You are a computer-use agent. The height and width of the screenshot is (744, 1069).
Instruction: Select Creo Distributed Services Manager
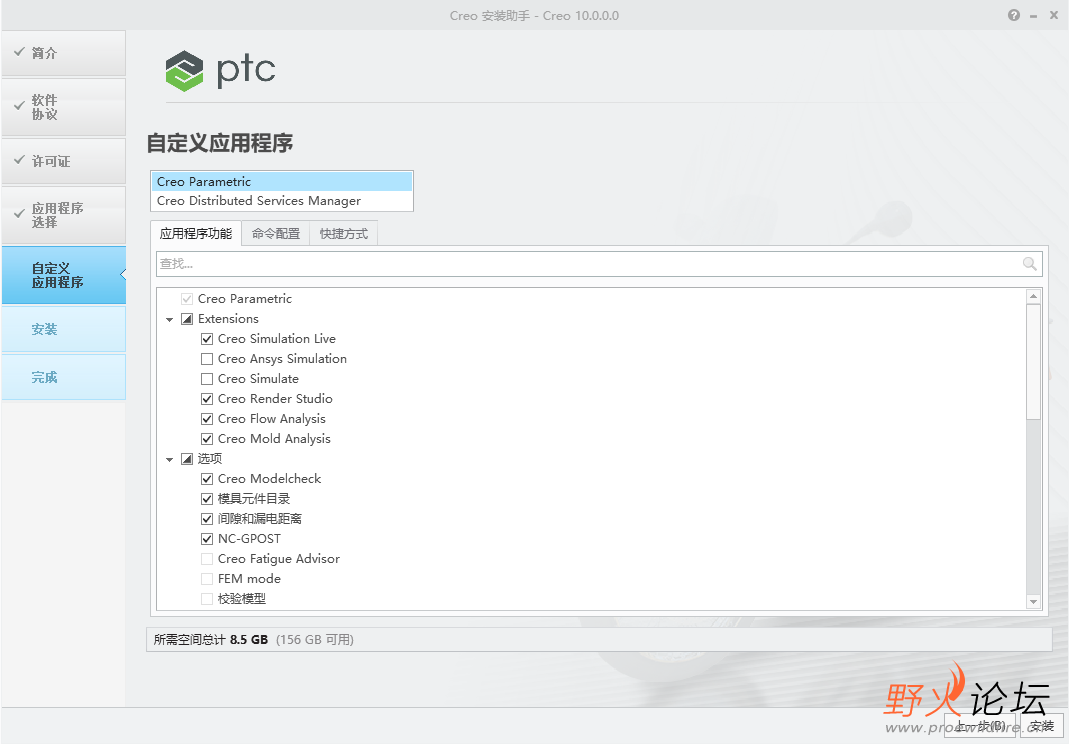point(282,200)
